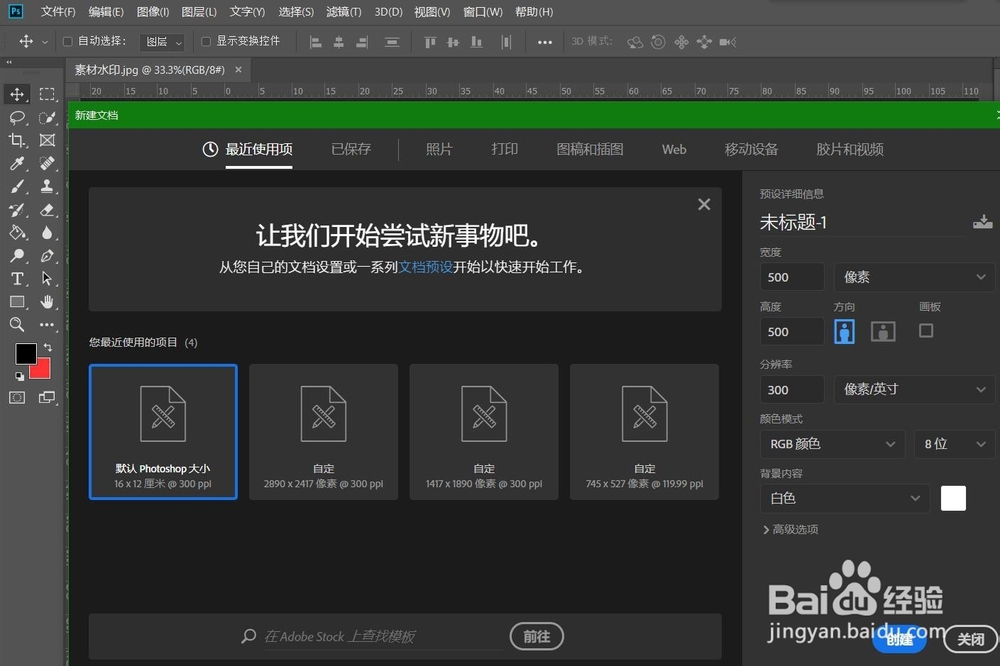Select the Eraser tool
This screenshot has height=666, width=1000.
47,210
